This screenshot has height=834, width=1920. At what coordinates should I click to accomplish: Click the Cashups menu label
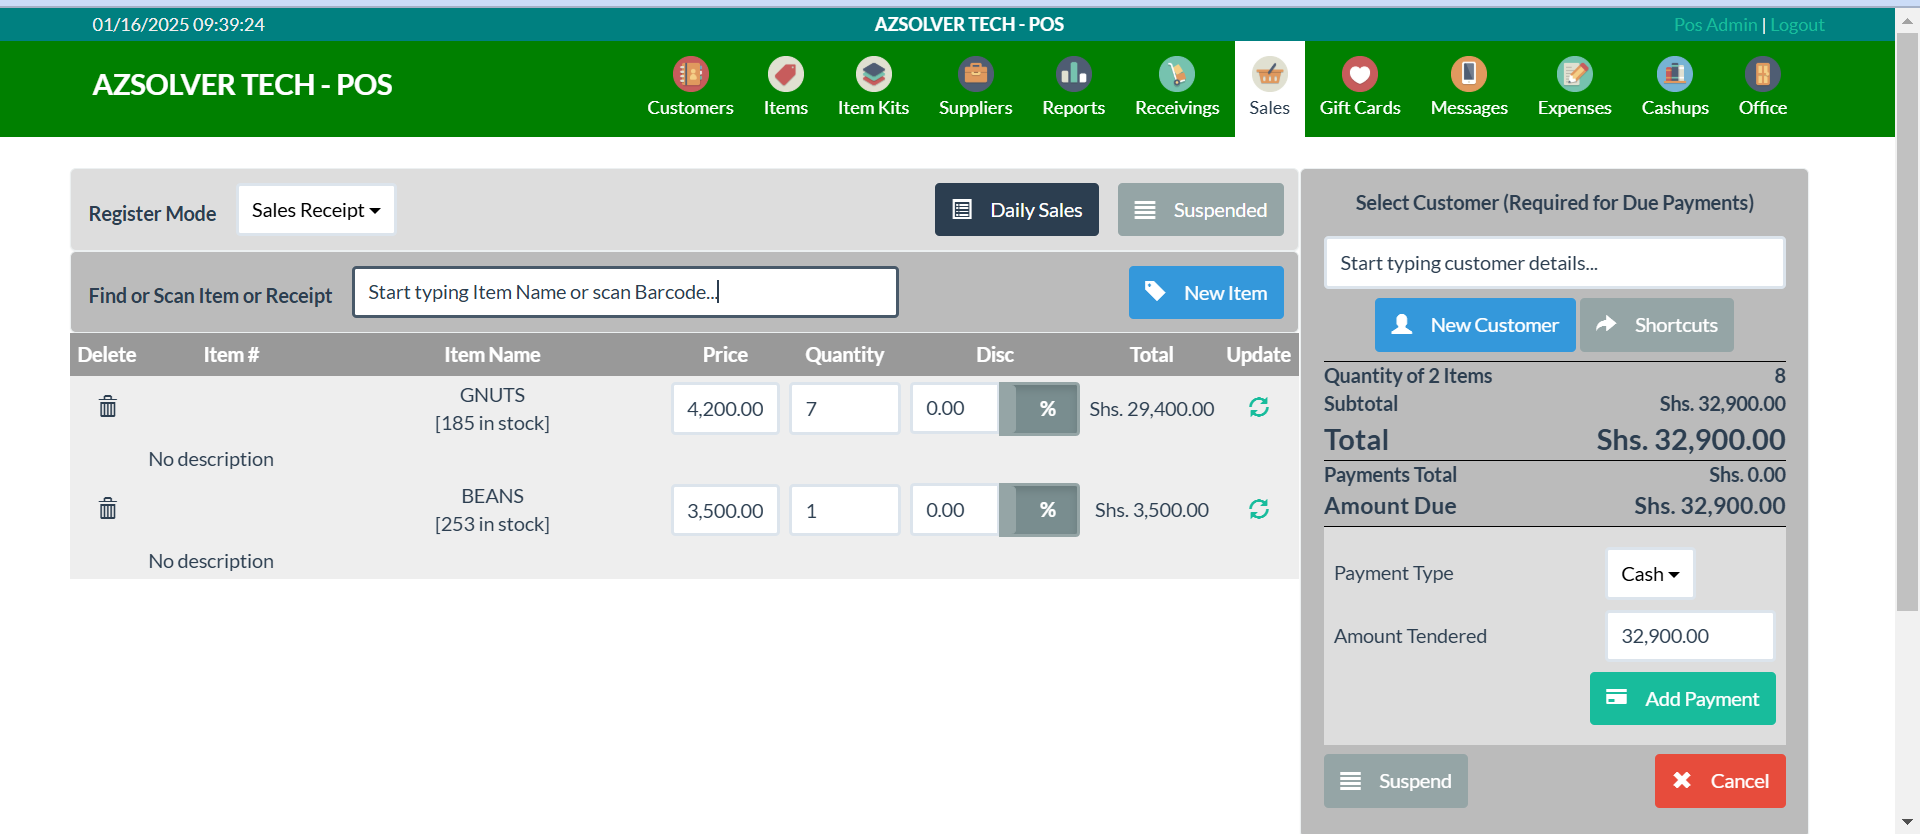1674,108
